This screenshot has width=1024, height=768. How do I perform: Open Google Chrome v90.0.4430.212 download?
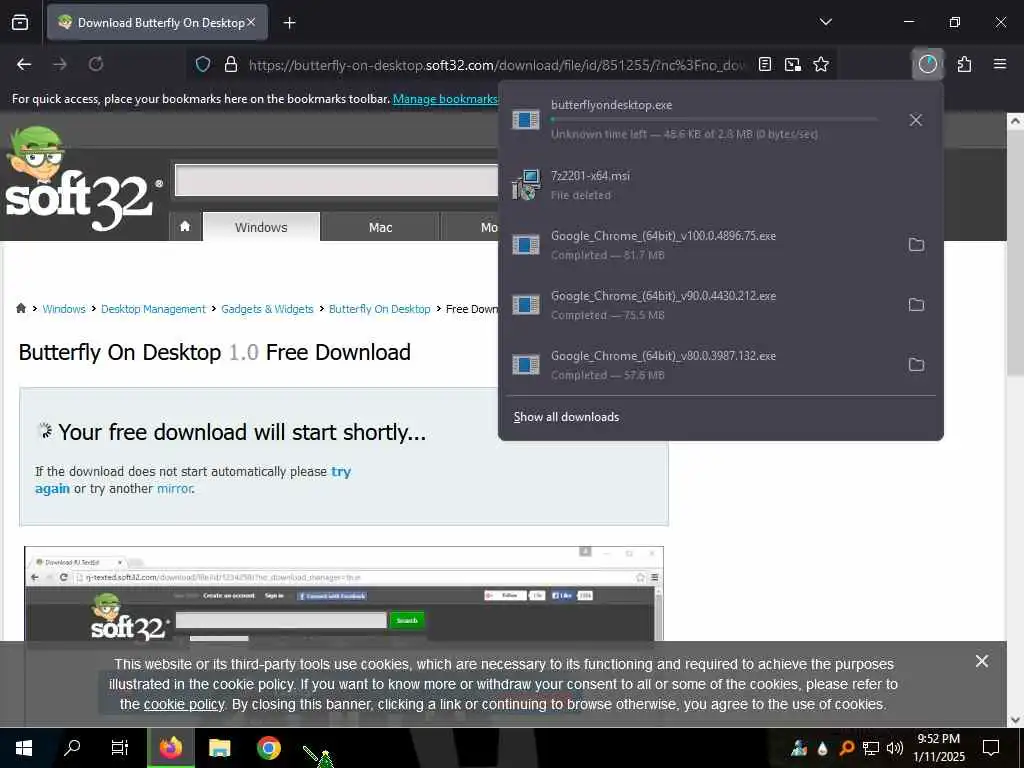tap(702, 305)
